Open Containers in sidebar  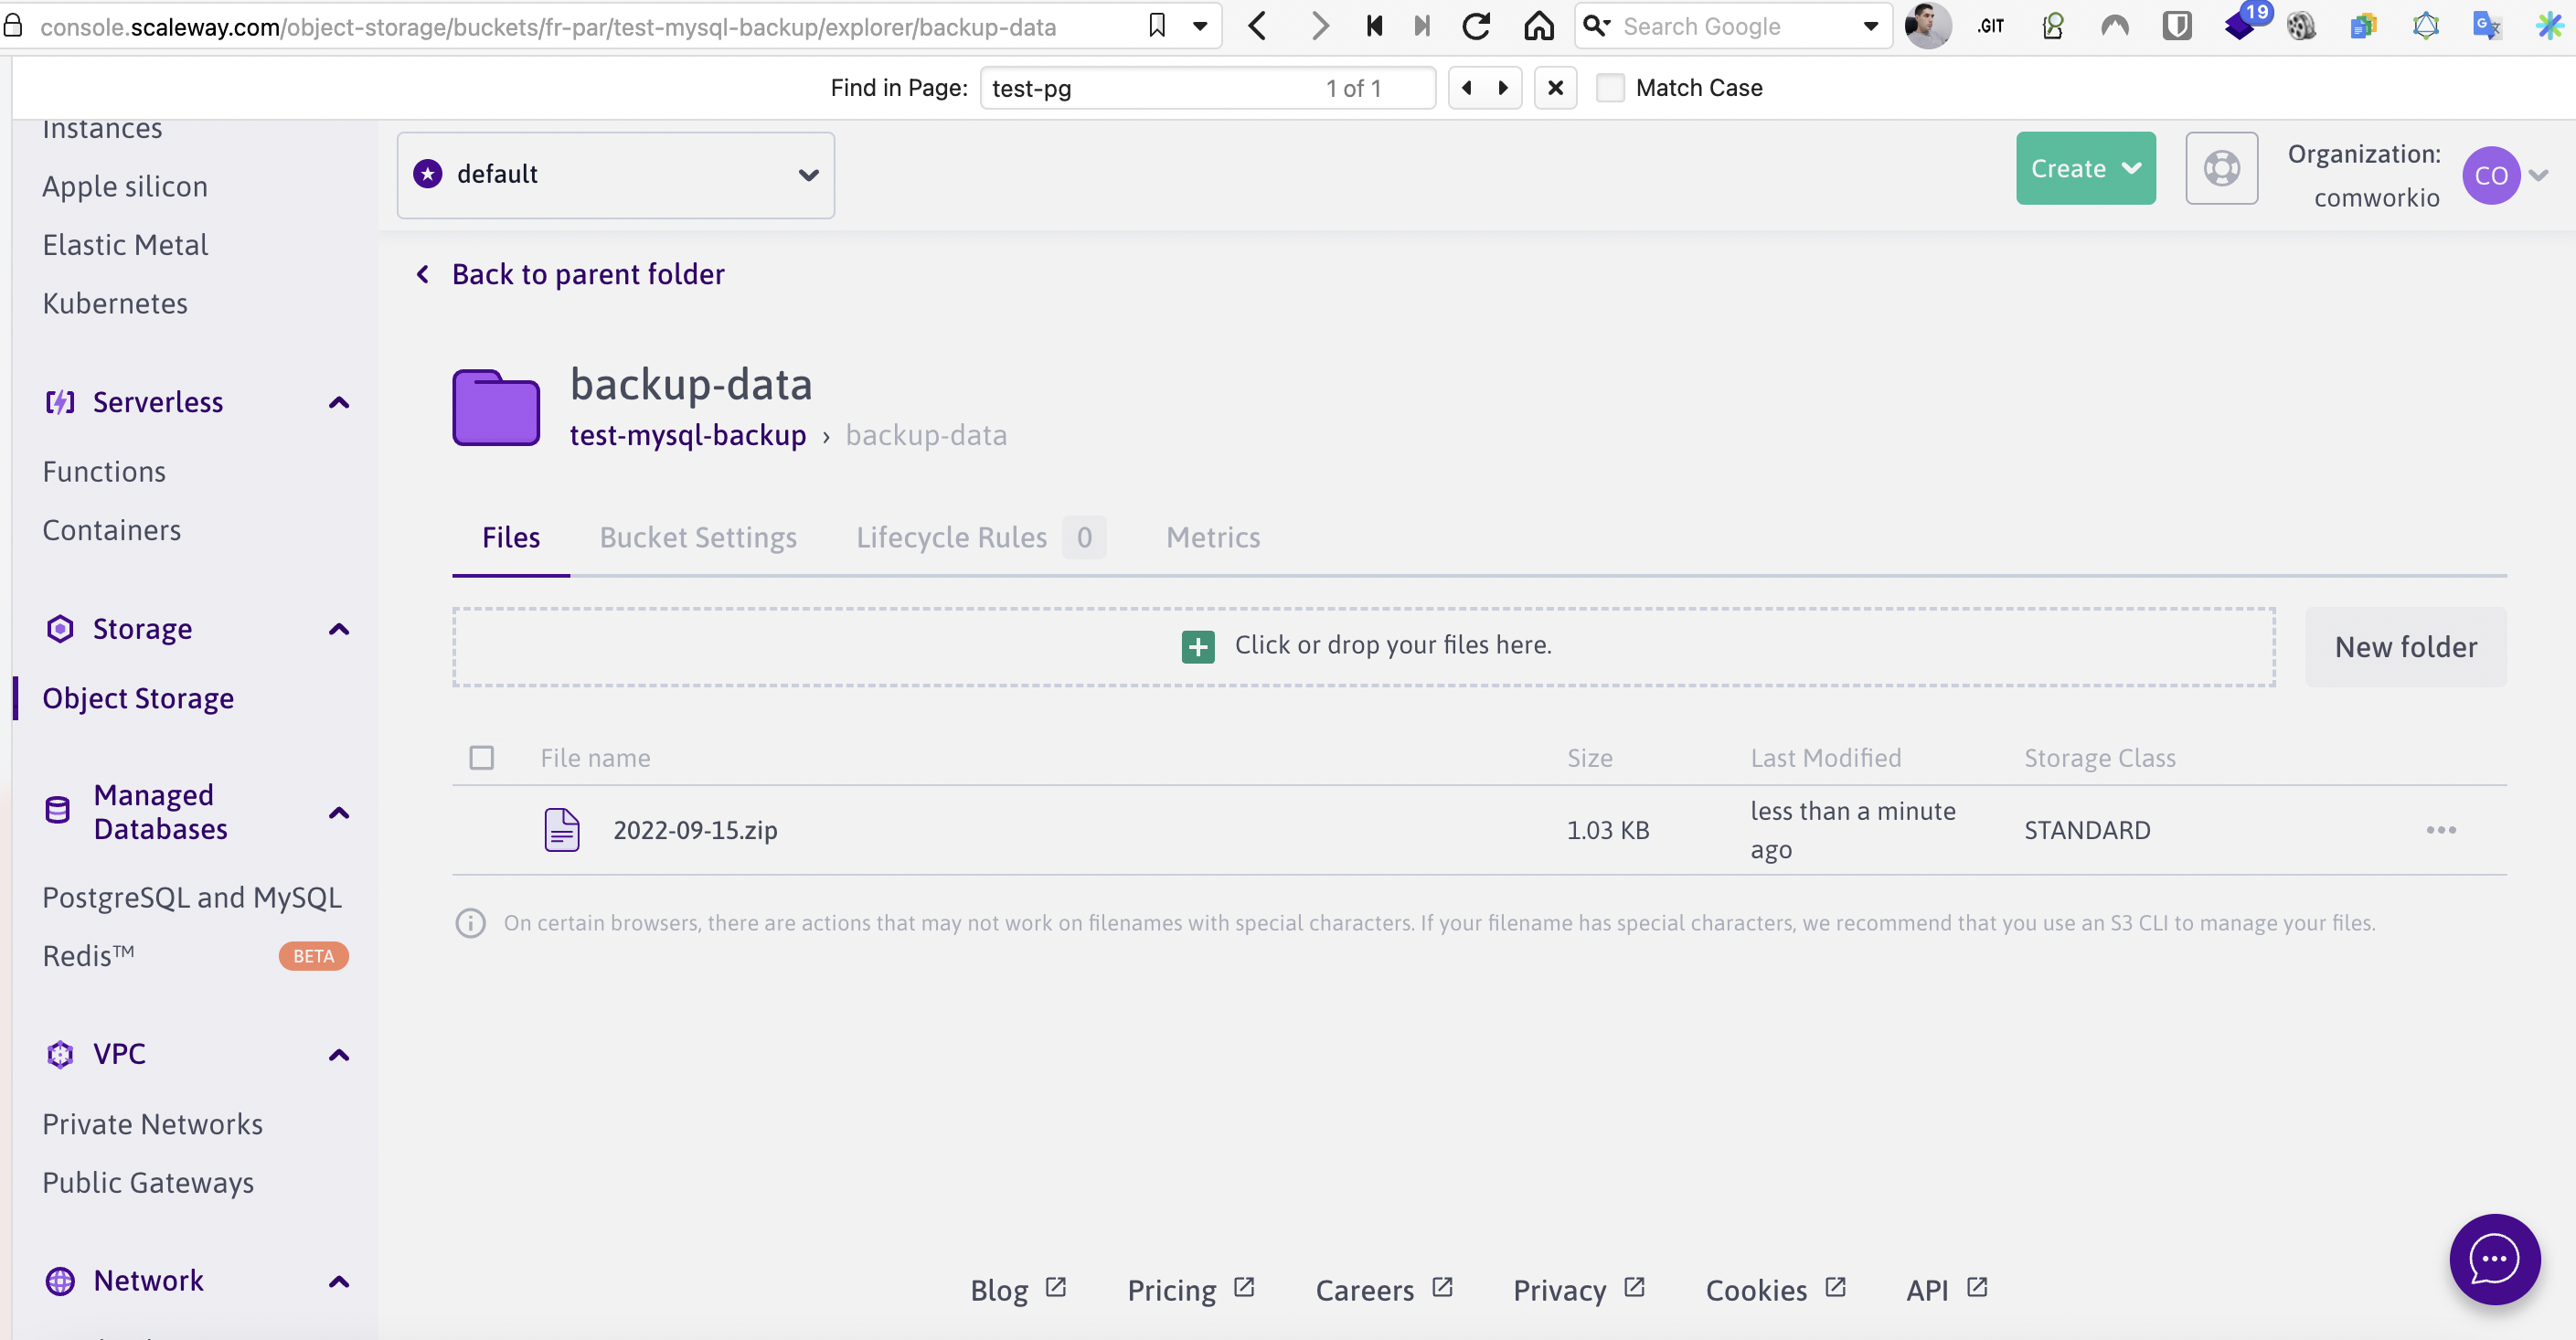click(112, 530)
